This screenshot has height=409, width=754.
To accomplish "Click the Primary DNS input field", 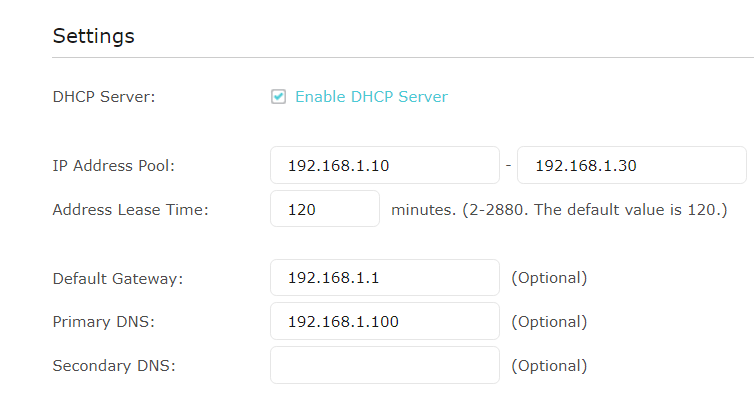I will pos(384,322).
